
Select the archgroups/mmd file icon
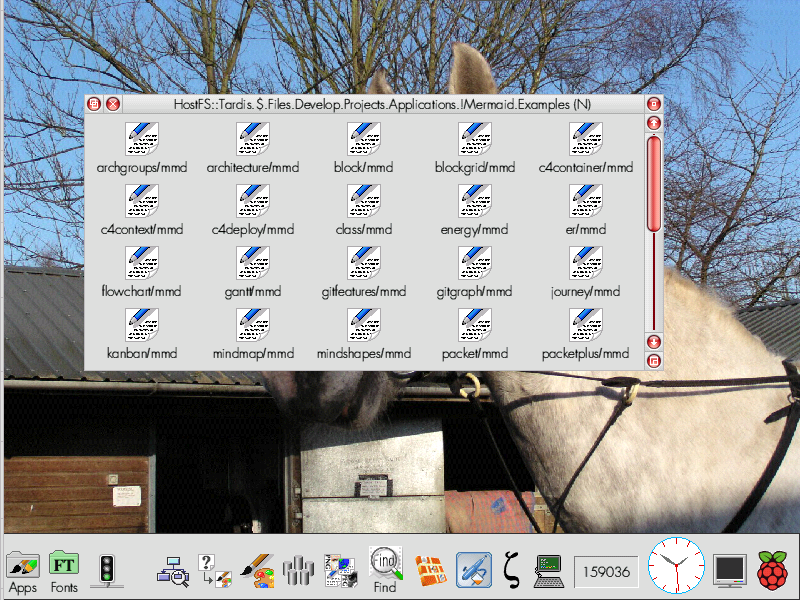(x=142, y=139)
